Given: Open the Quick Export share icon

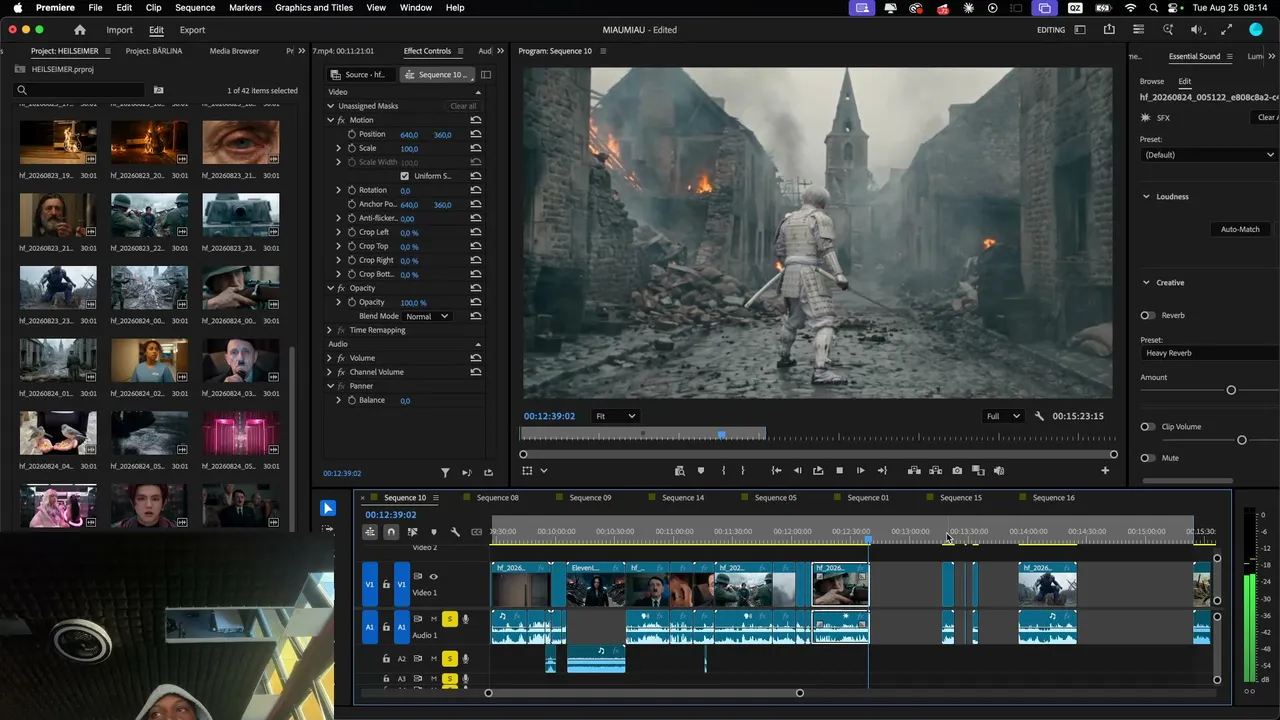Looking at the screenshot, I should click(x=1109, y=30).
